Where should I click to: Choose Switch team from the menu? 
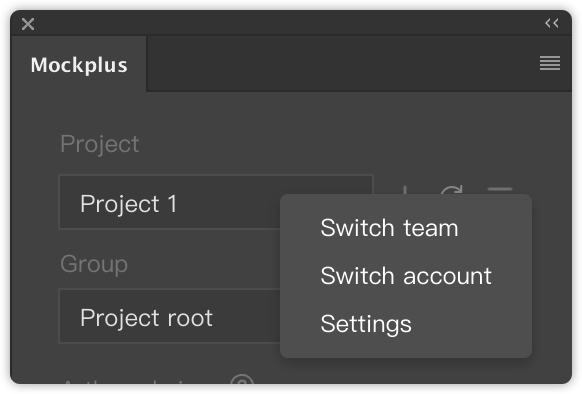[x=389, y=228]
